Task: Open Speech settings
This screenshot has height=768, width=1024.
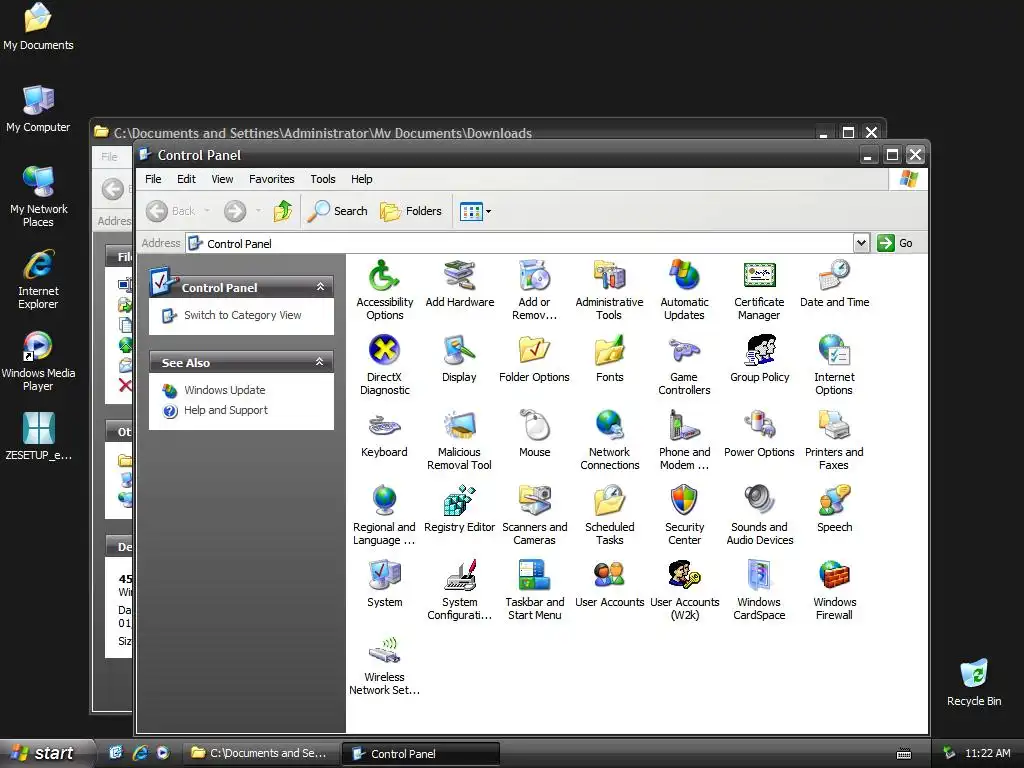Action: (x=834, y=509)
